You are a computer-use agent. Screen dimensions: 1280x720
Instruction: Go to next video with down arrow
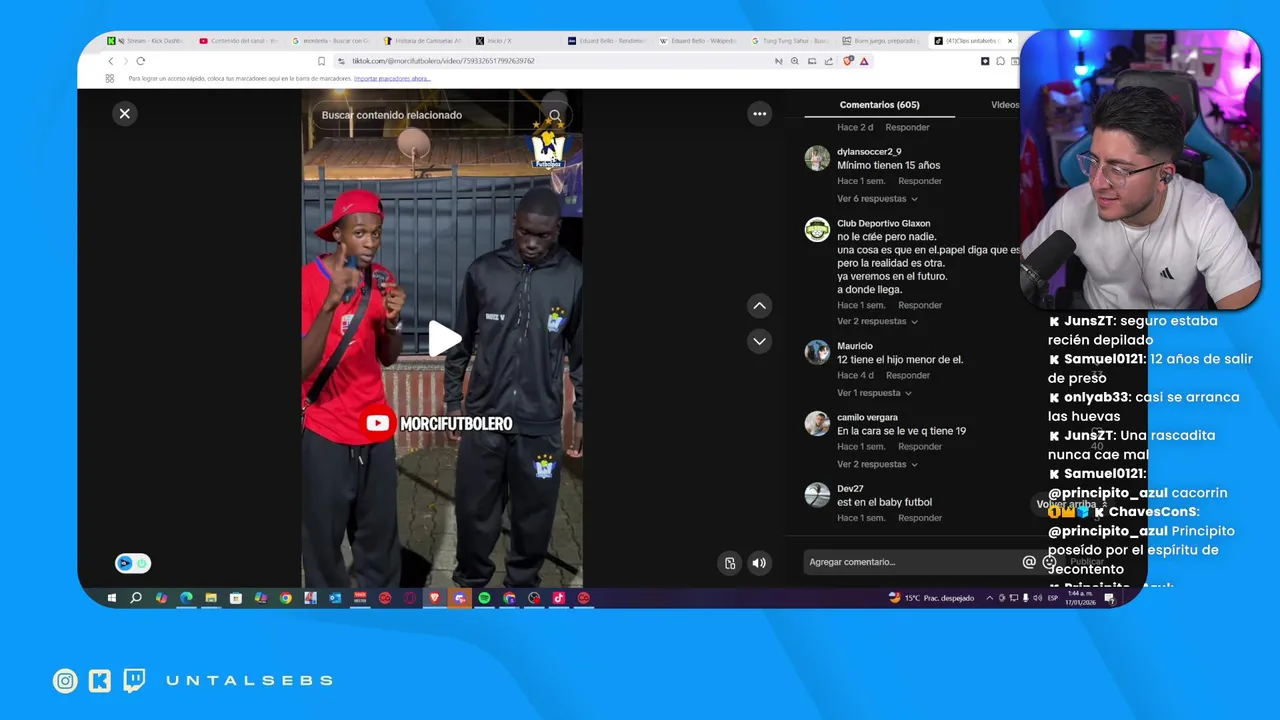759,342
